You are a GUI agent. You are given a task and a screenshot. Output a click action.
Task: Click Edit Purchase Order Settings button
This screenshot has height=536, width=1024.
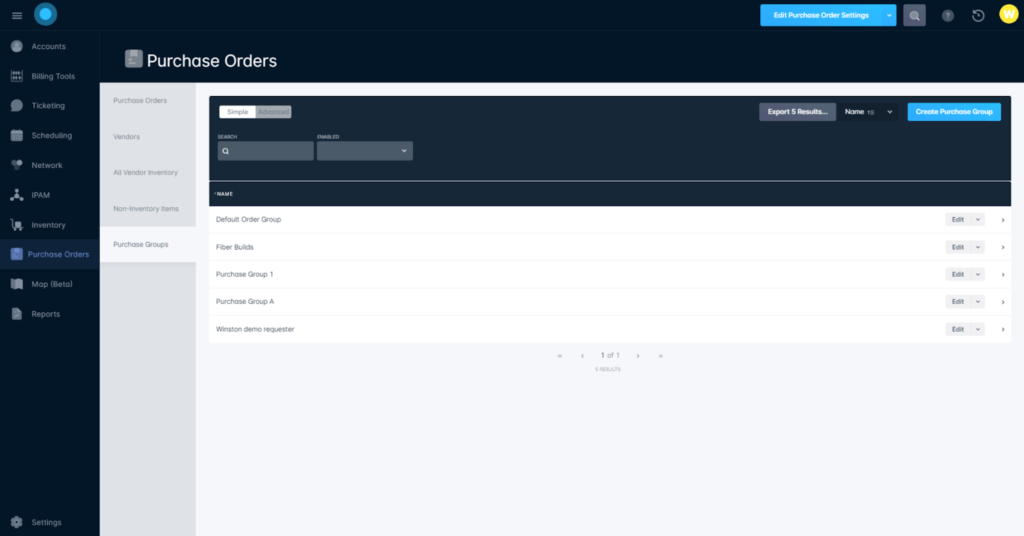tap(821, 16)
